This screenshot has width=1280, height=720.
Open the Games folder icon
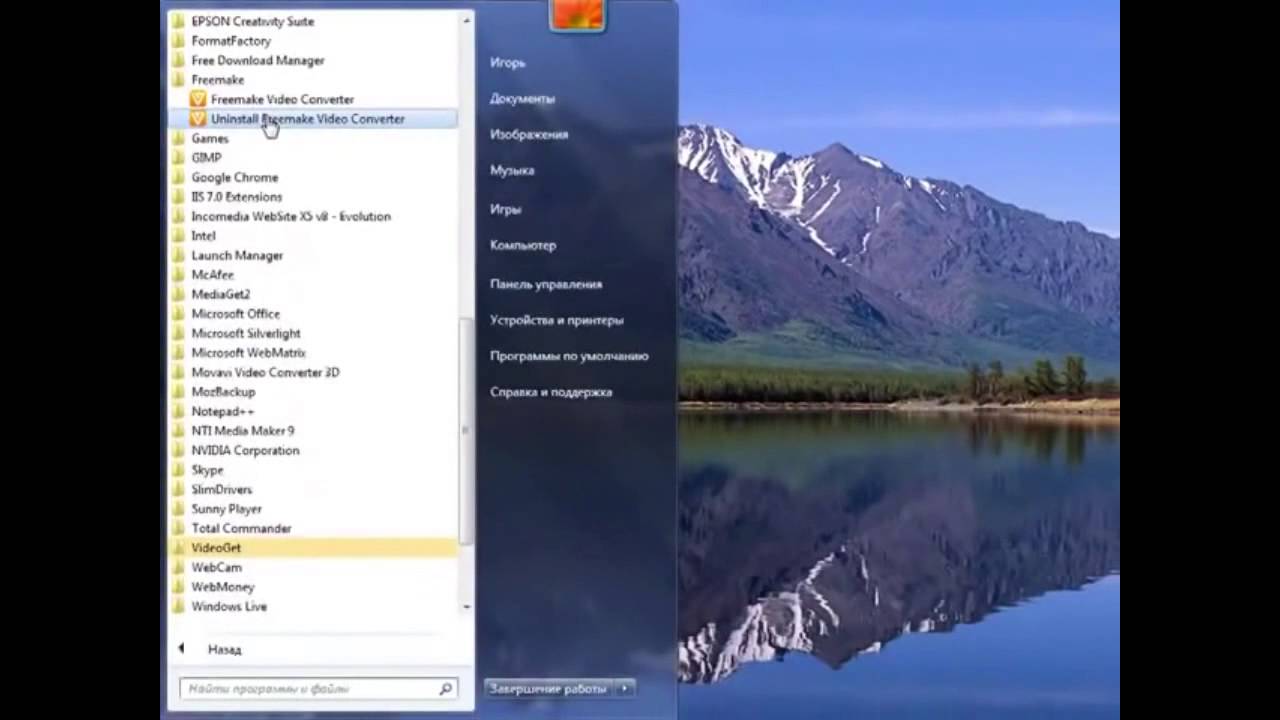click(x=178, y=138)
